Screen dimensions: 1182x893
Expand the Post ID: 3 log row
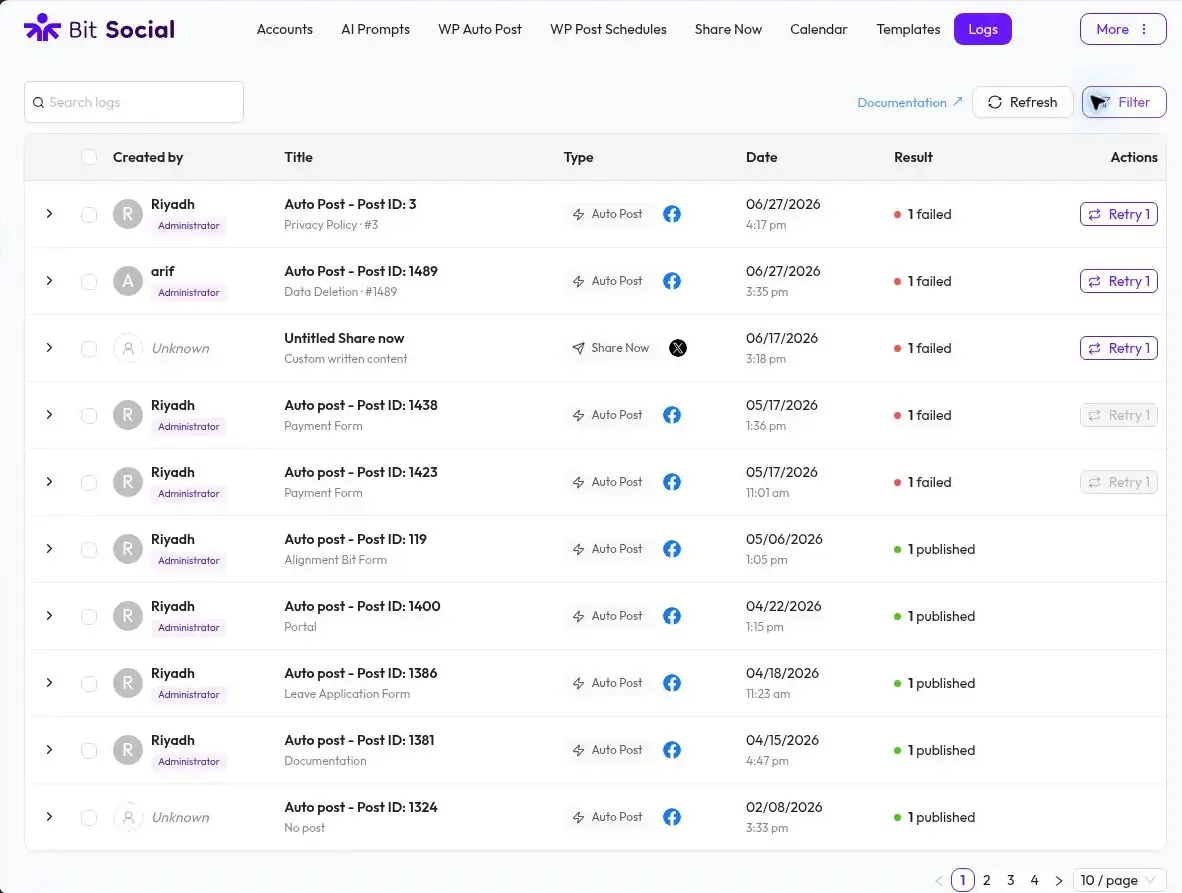pyautogui.click(x=49, y=214)
